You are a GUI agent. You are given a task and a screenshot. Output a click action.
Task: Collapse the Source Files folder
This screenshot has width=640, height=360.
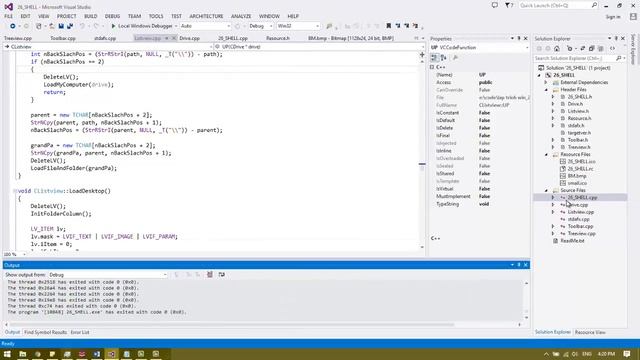547,191
